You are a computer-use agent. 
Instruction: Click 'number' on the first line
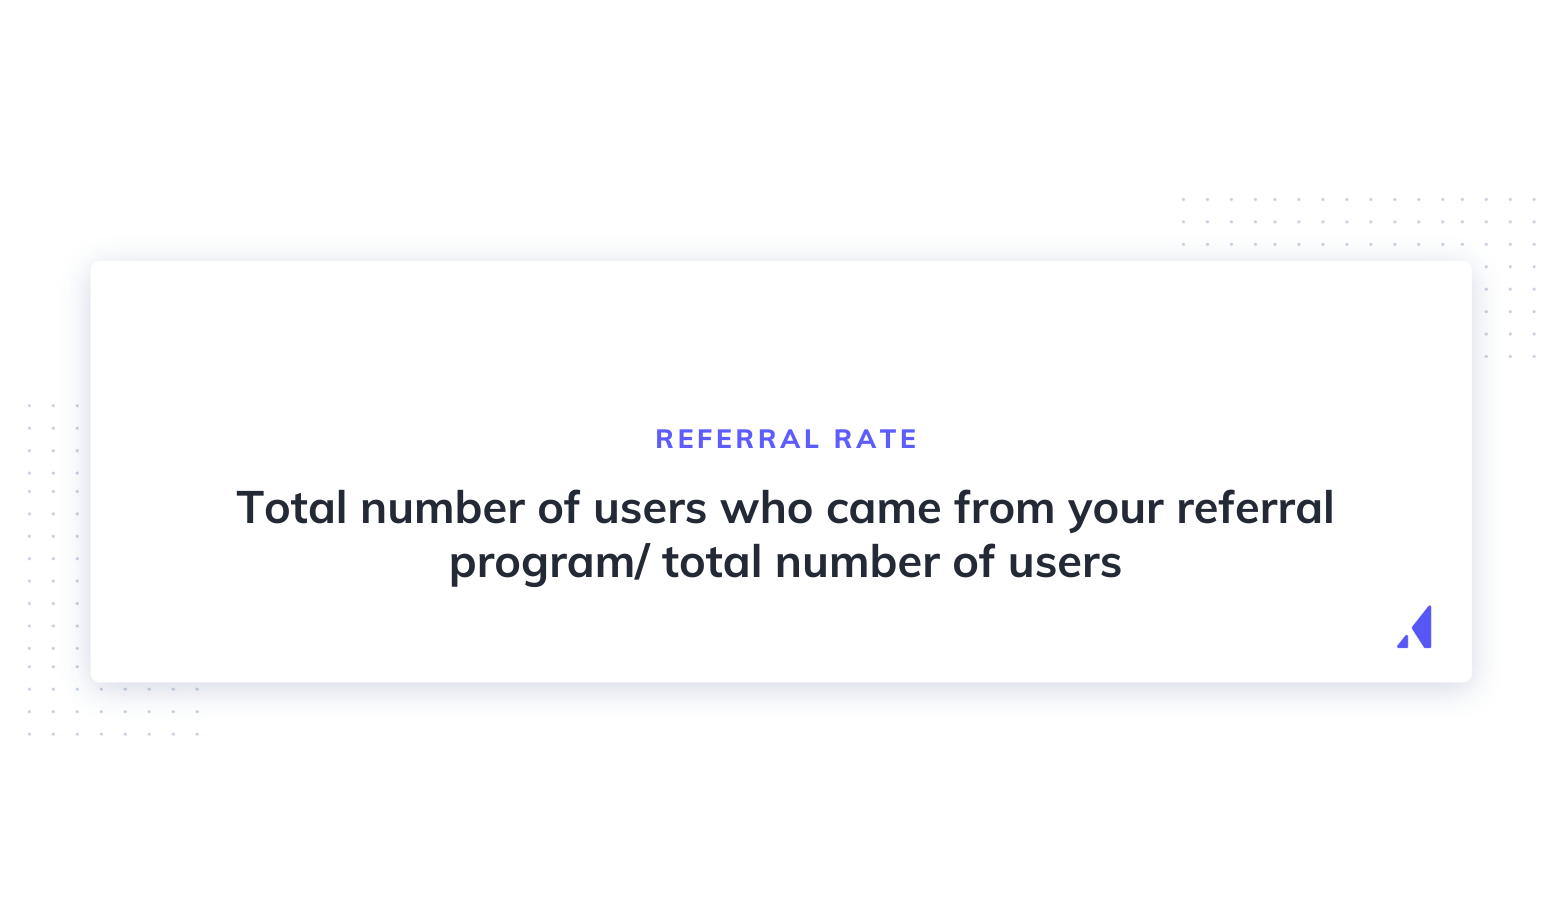[442, 508]
